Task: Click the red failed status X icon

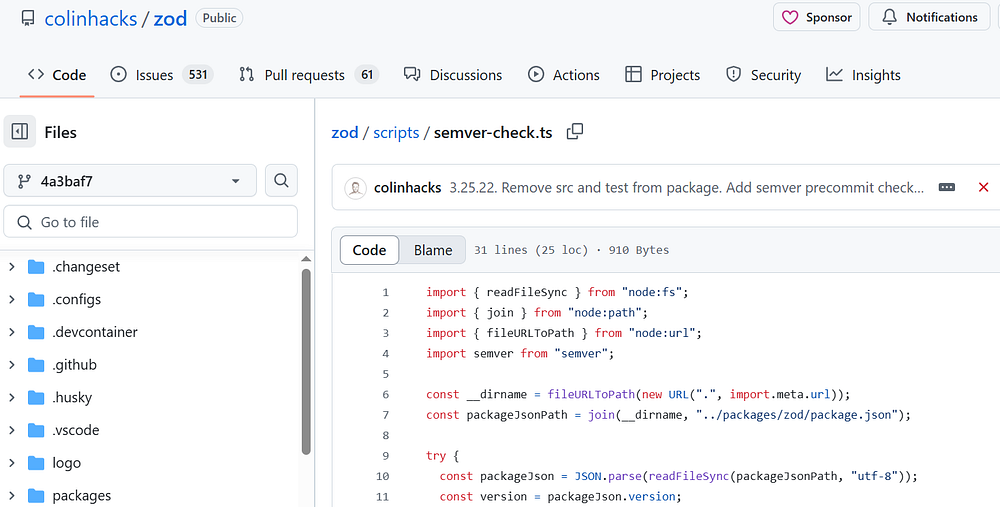Action: [983, 187]
